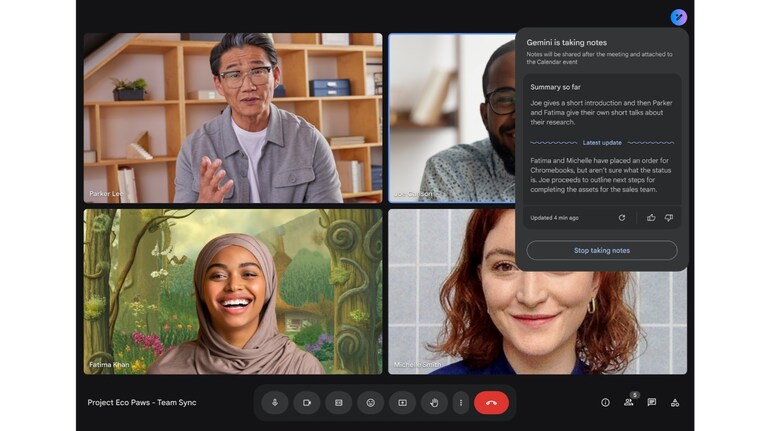Refresh the notes summary
770x431 pixels.
622,217
